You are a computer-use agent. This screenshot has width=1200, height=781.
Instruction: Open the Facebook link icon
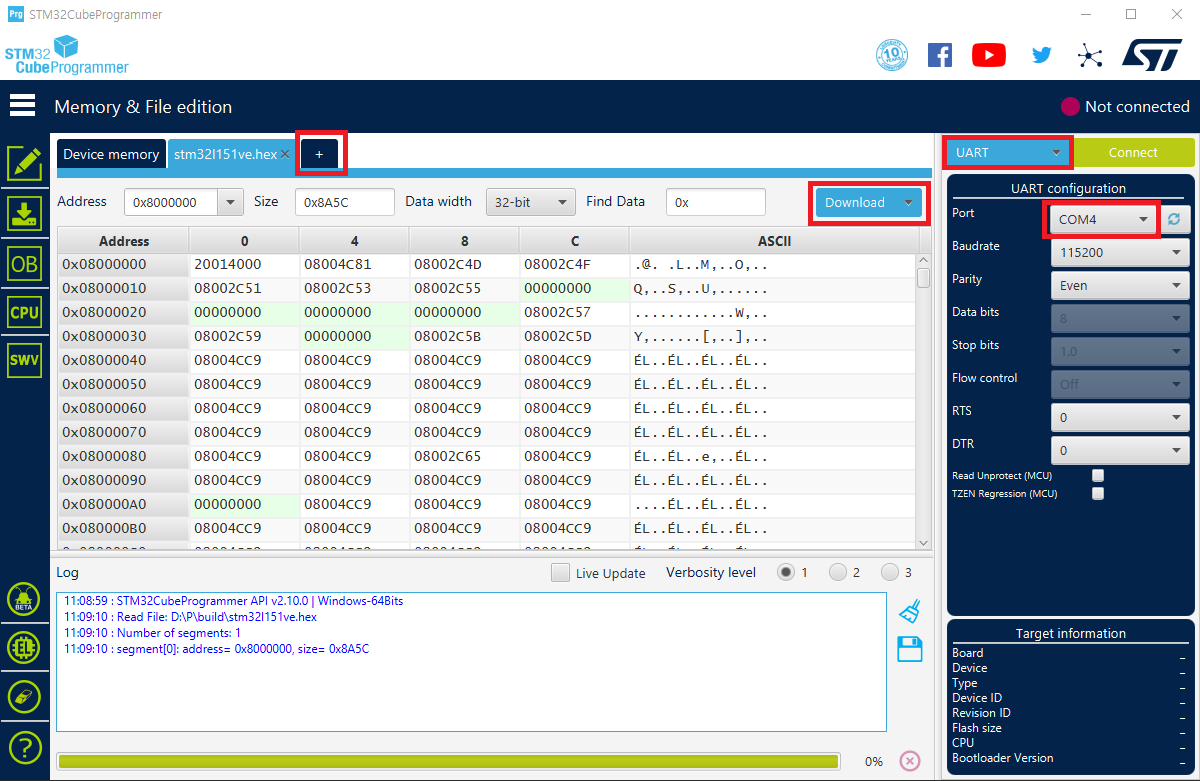940,55
